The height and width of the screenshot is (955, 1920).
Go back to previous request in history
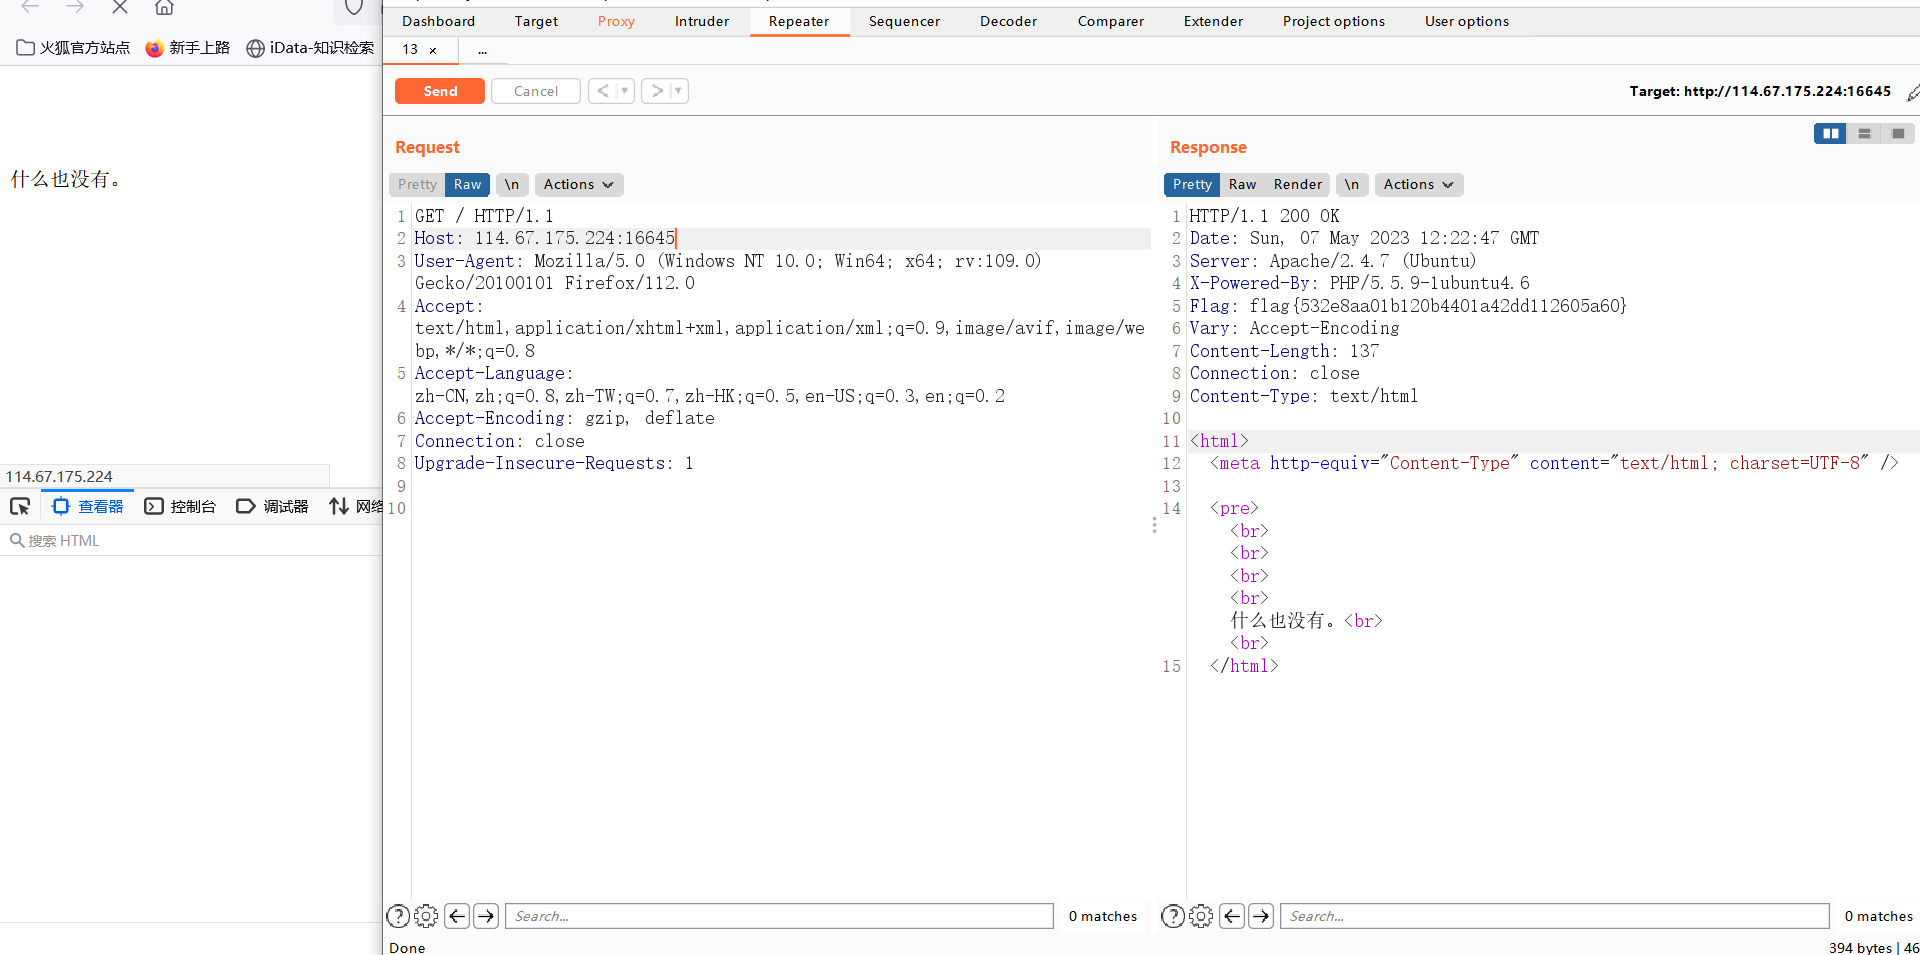(x=603, y=91)
